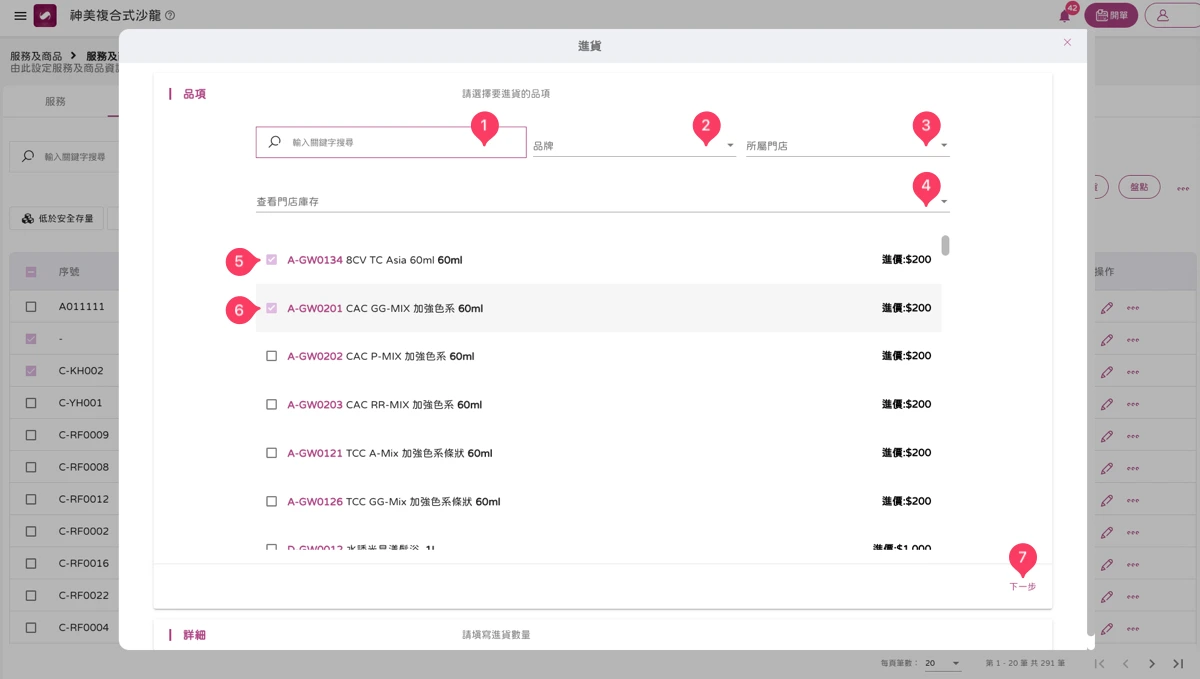Edit row C-RF0002 using pencil icon

click(x=1106, y=531)
